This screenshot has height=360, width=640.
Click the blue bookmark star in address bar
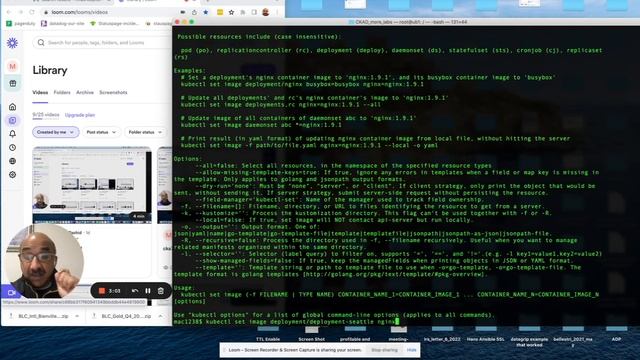[206, 12]
